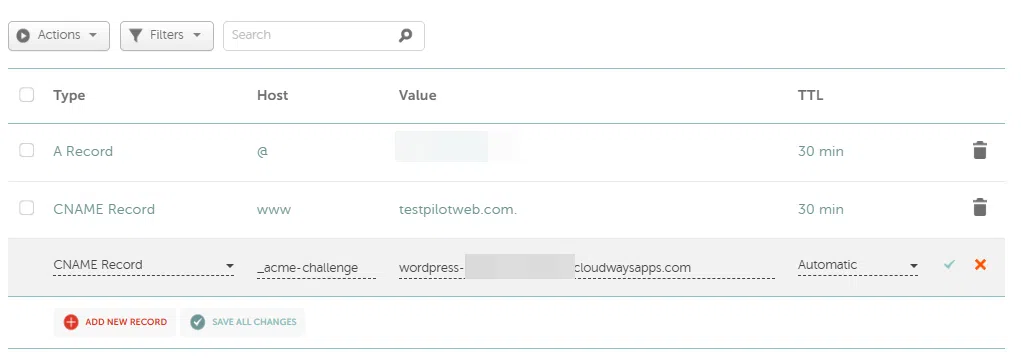Delete the A Record entry with trash icon
The width and height of the screenshot is (1021, 360).
pyautogui.click(x=979, y=150)
